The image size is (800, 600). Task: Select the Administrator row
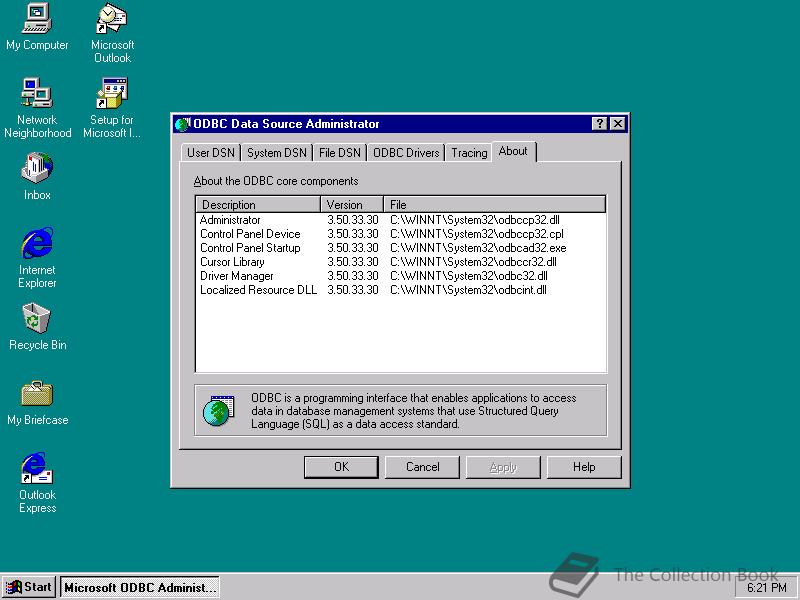click(x=401, y=220)
